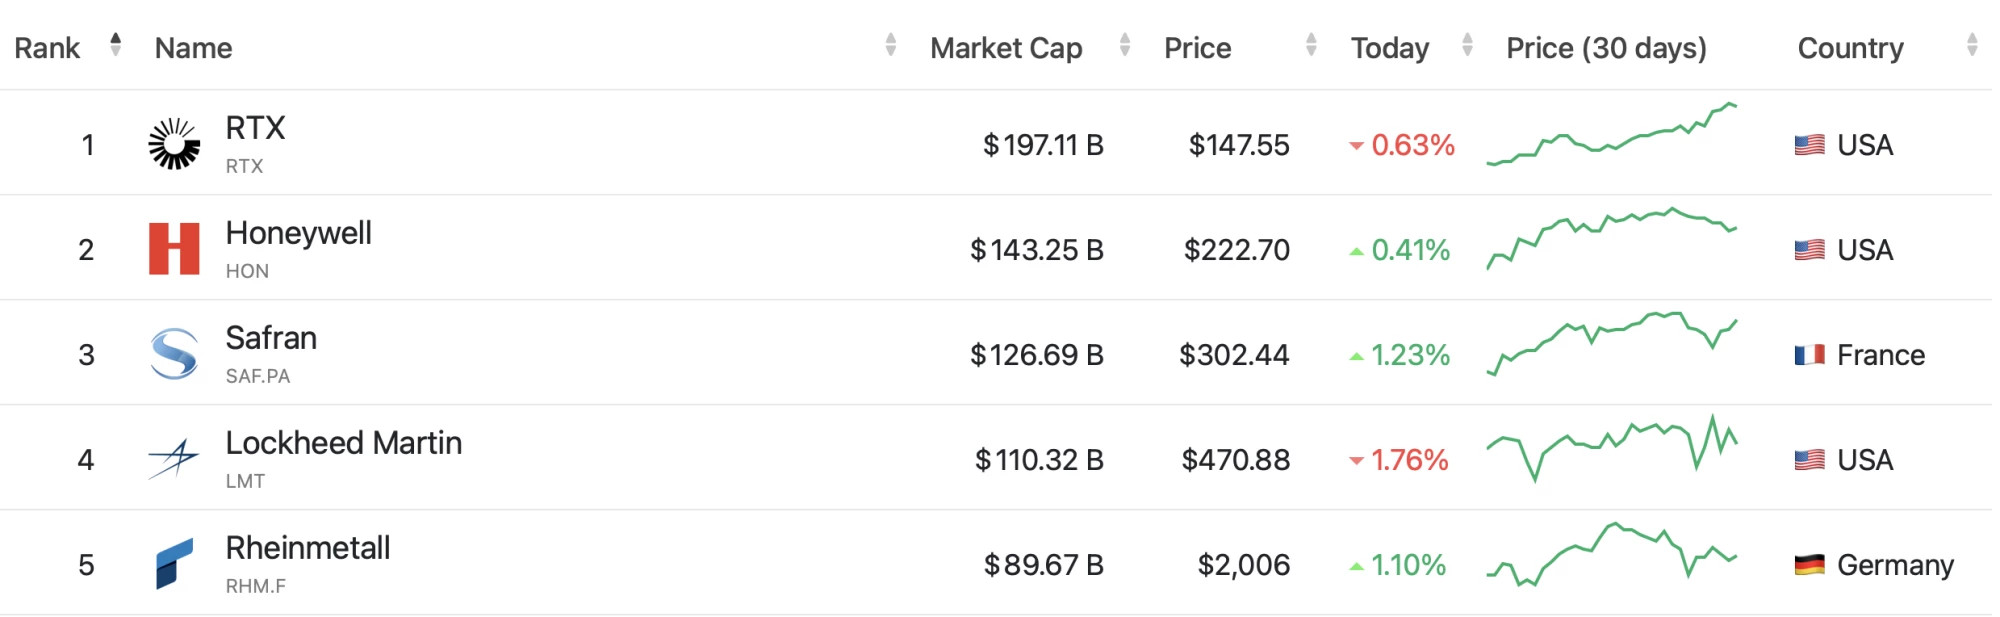
Task: Click the Rheinmetall blue logo icon
Action: pyautogui.click(x=174, y=564)
